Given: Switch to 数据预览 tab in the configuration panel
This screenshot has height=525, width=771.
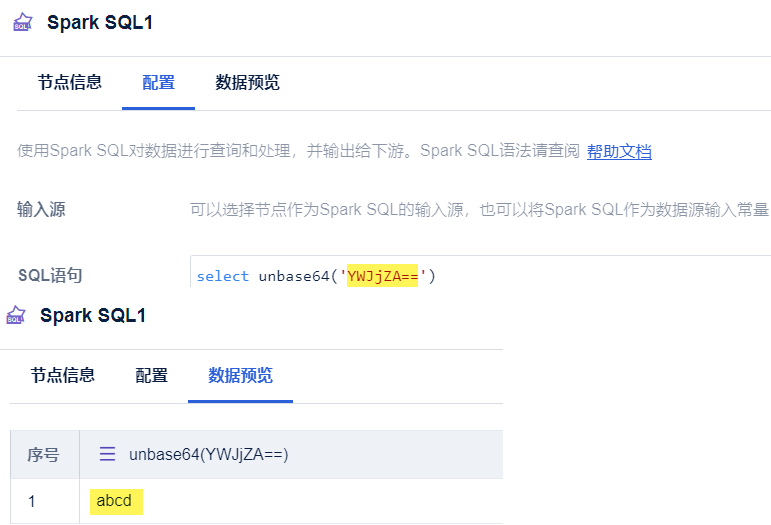Looking at the screenshot, I should [247, 82].
